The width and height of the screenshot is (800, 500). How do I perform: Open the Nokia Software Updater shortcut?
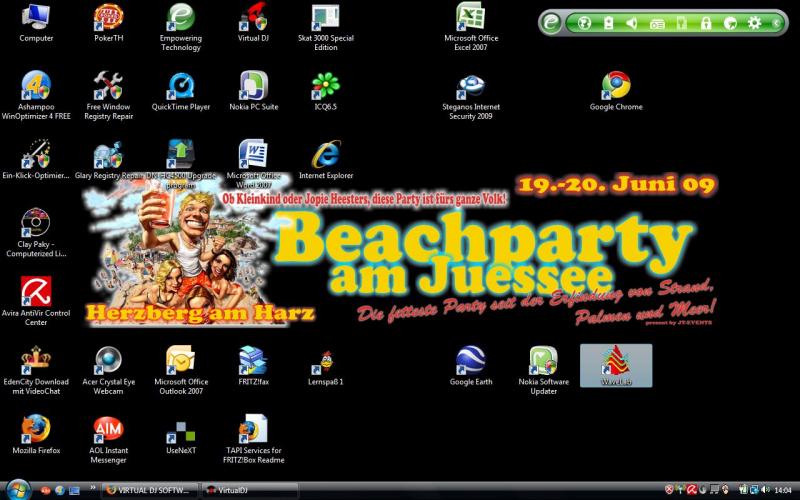pos(543,370)
